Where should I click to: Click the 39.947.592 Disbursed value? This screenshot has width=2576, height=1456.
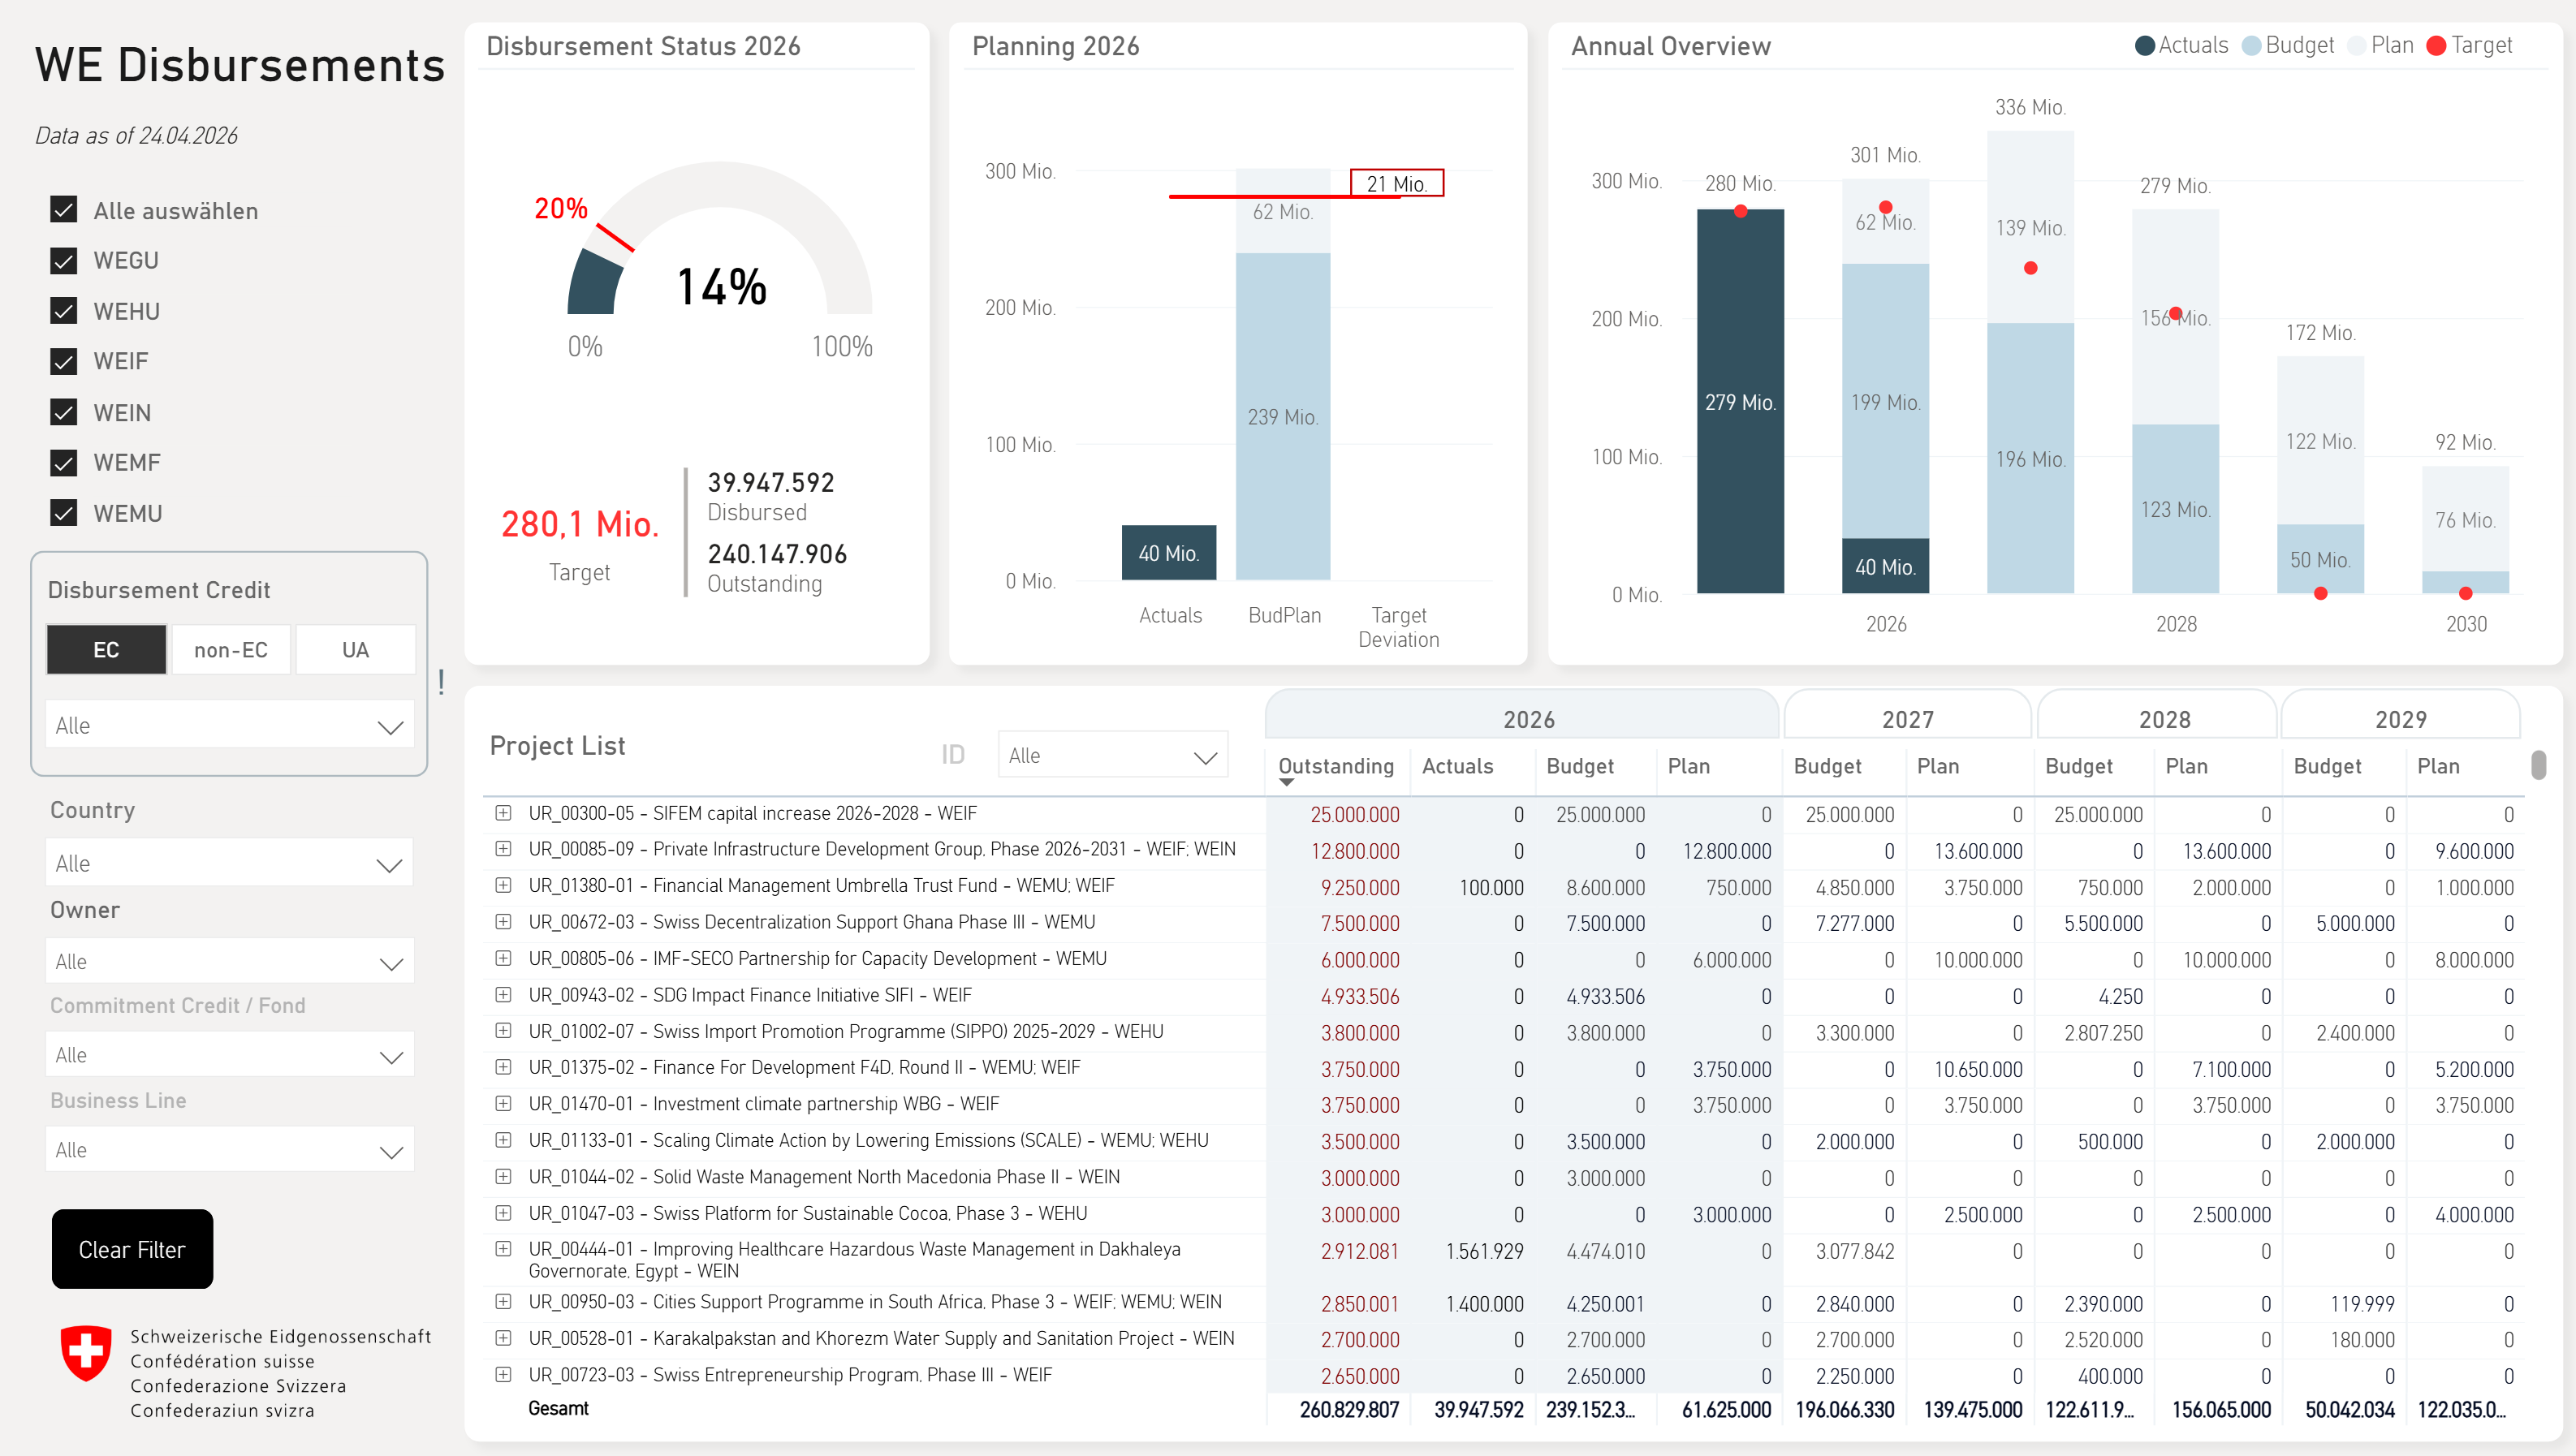pos(770,483)
